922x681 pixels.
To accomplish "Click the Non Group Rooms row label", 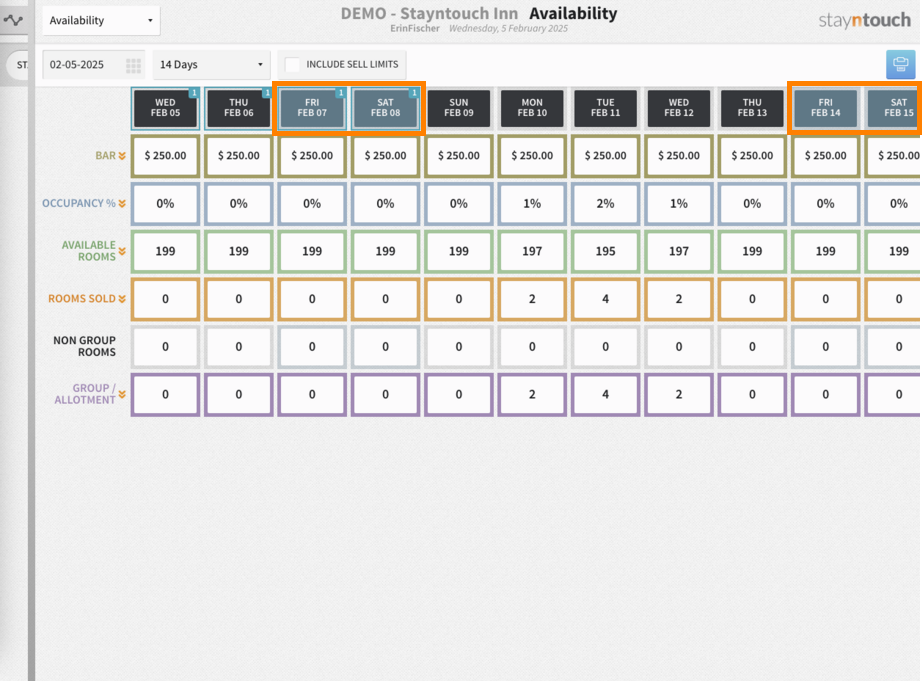I will [x=85, y=346].
